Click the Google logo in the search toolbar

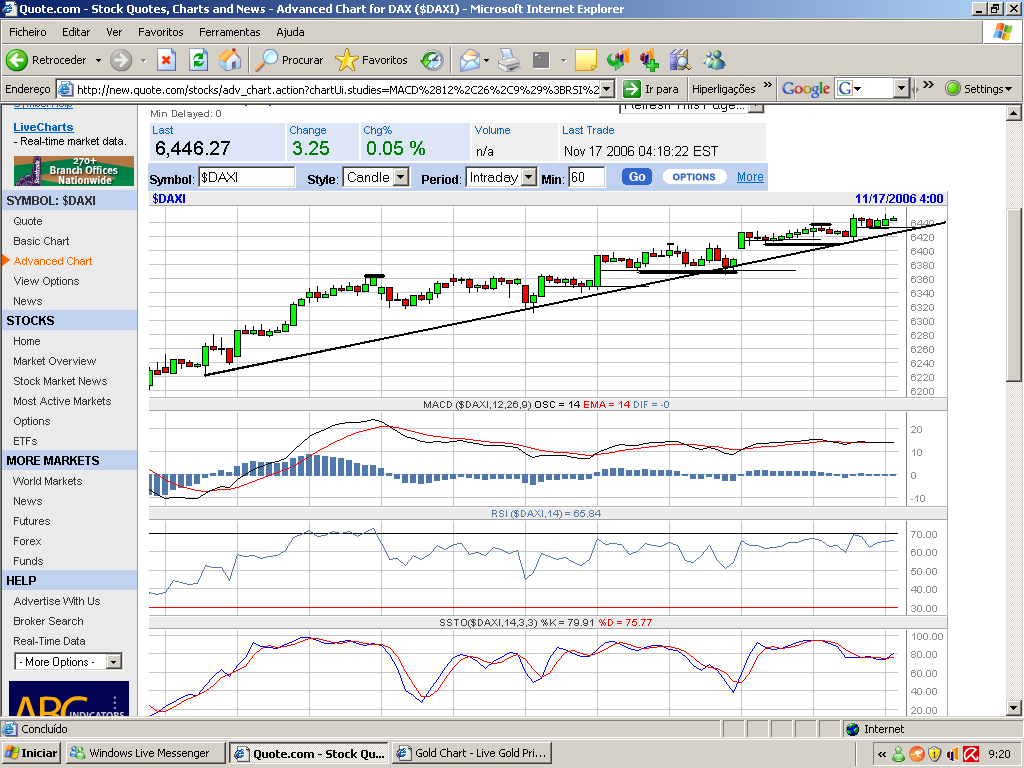[x=806, y=89]
